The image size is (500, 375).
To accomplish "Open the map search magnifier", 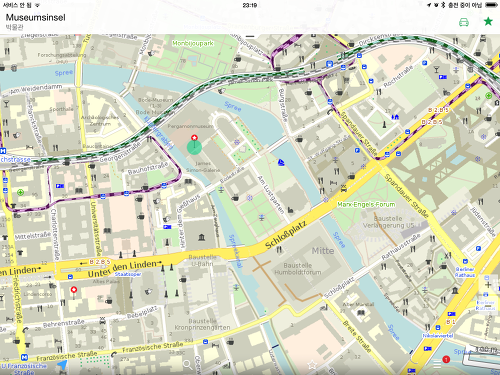I will [188, 365].
